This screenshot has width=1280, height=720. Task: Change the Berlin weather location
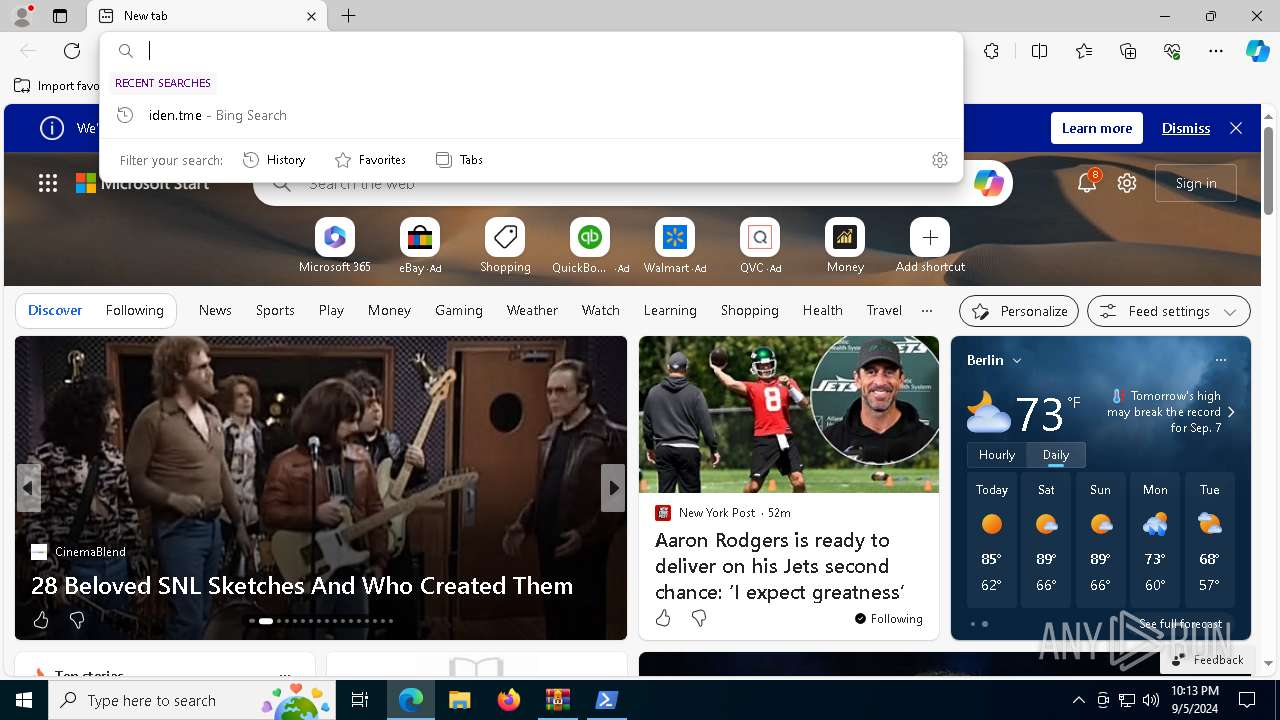[x=994, y=360]
